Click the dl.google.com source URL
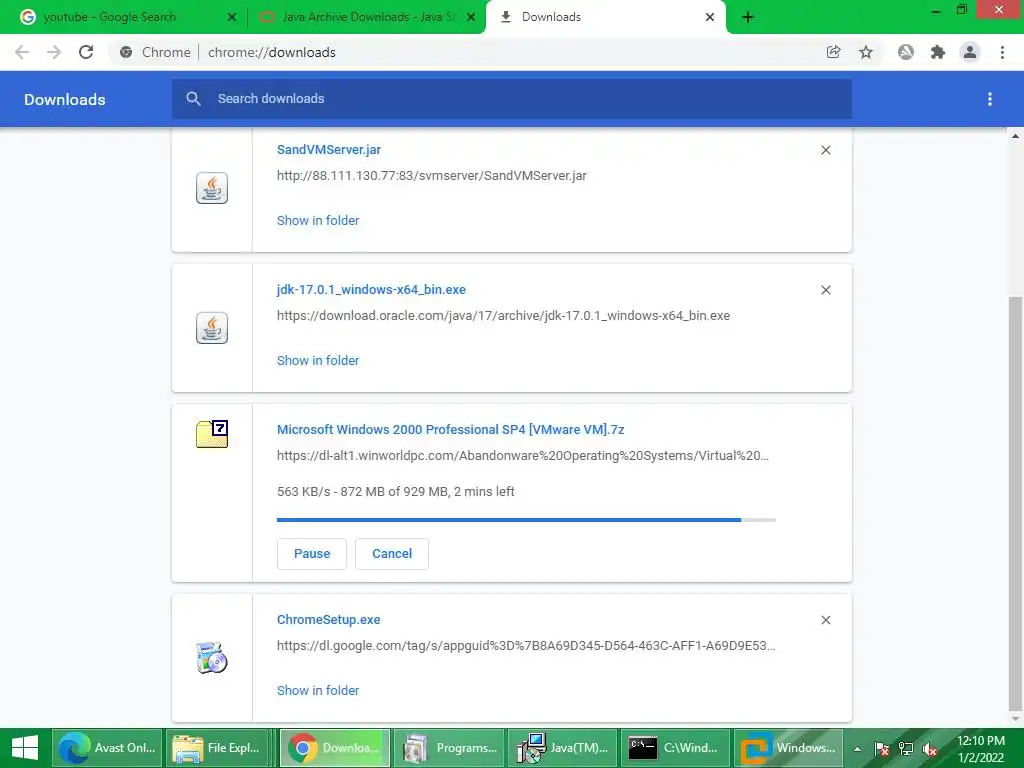1024x768 pixels. point(526,645)
